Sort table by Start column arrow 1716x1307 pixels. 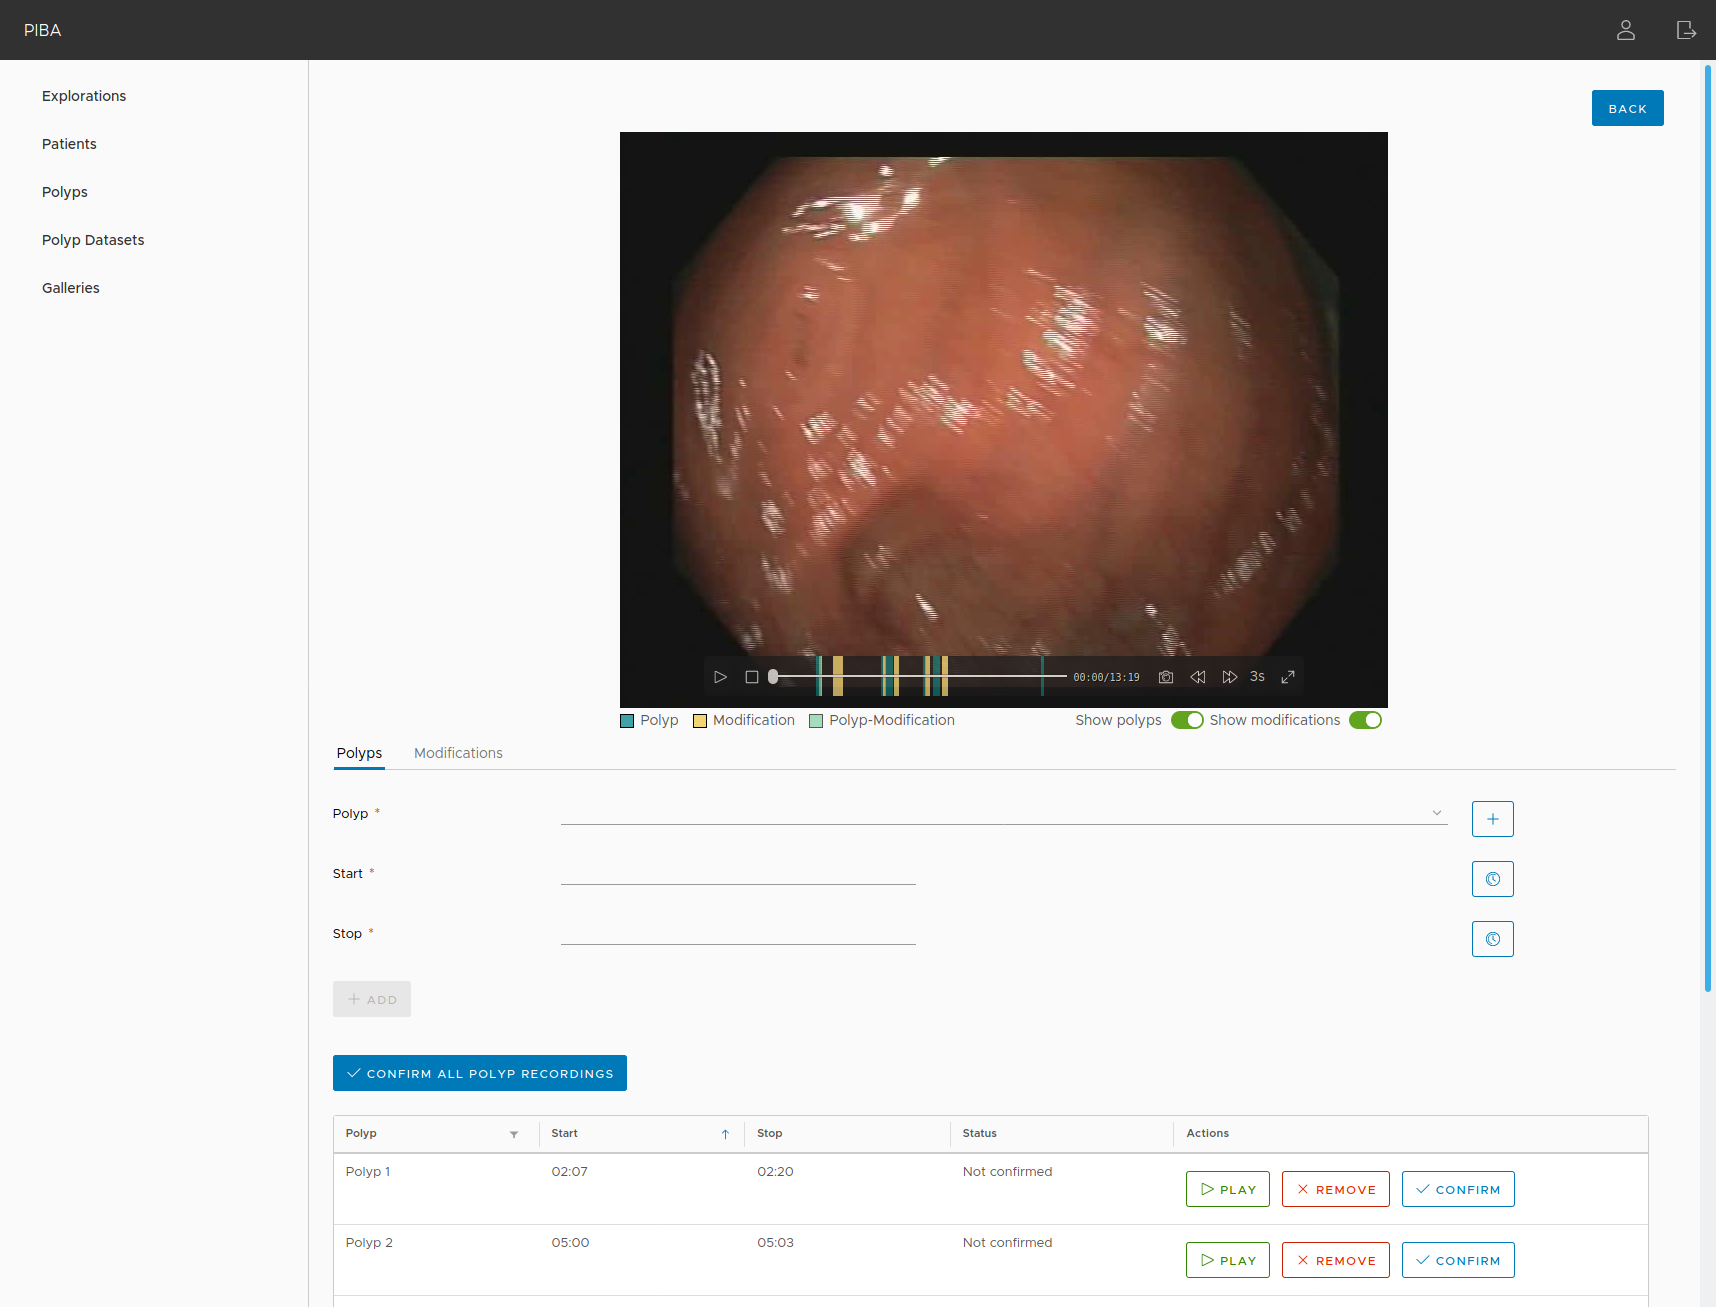pyautogui.click(x=725, y=1134)
